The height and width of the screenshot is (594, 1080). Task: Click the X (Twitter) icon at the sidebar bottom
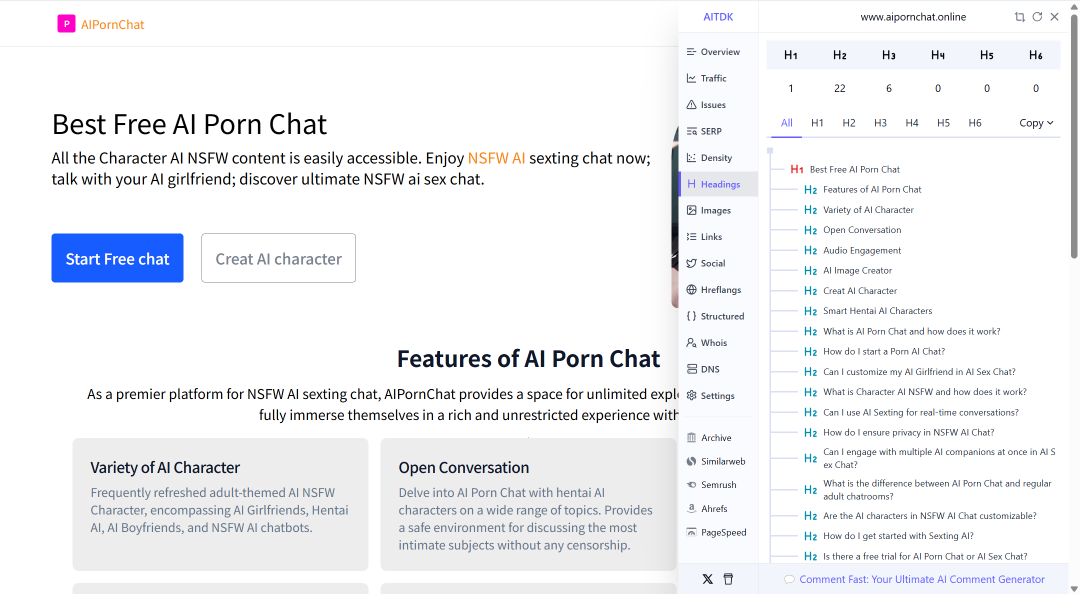pos(707,579)
